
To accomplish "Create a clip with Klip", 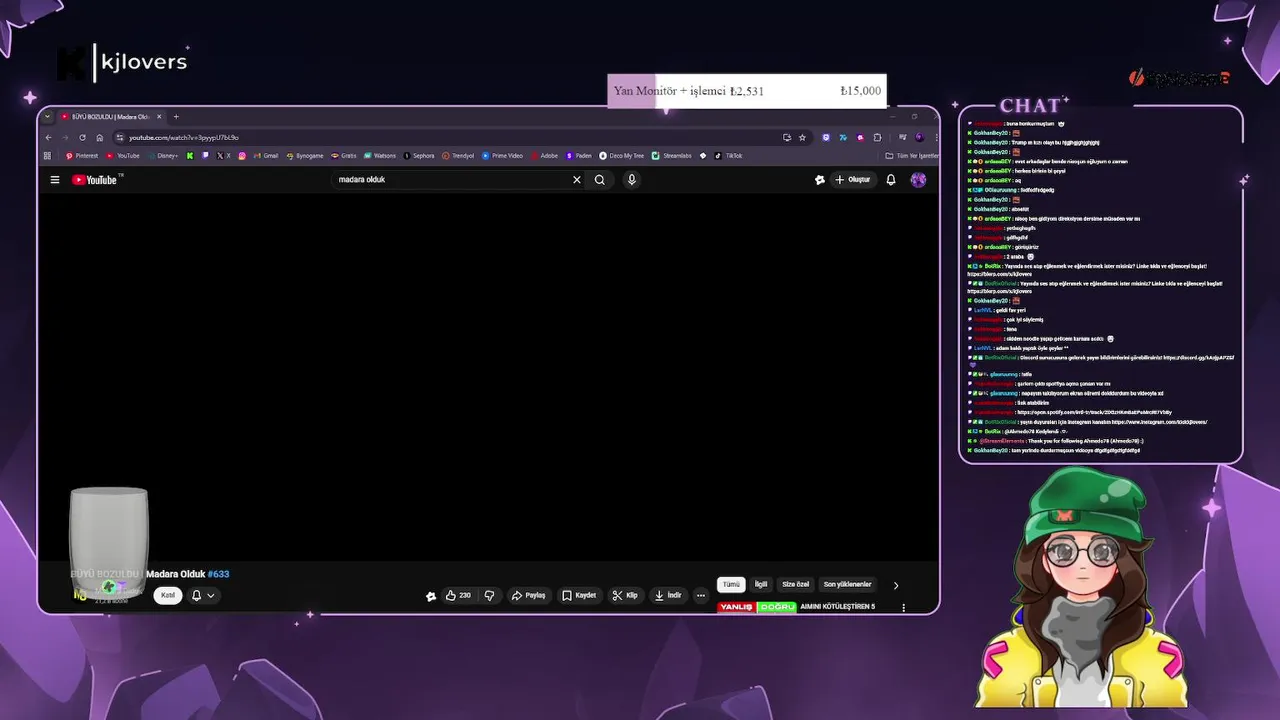I will pos(625,595).
